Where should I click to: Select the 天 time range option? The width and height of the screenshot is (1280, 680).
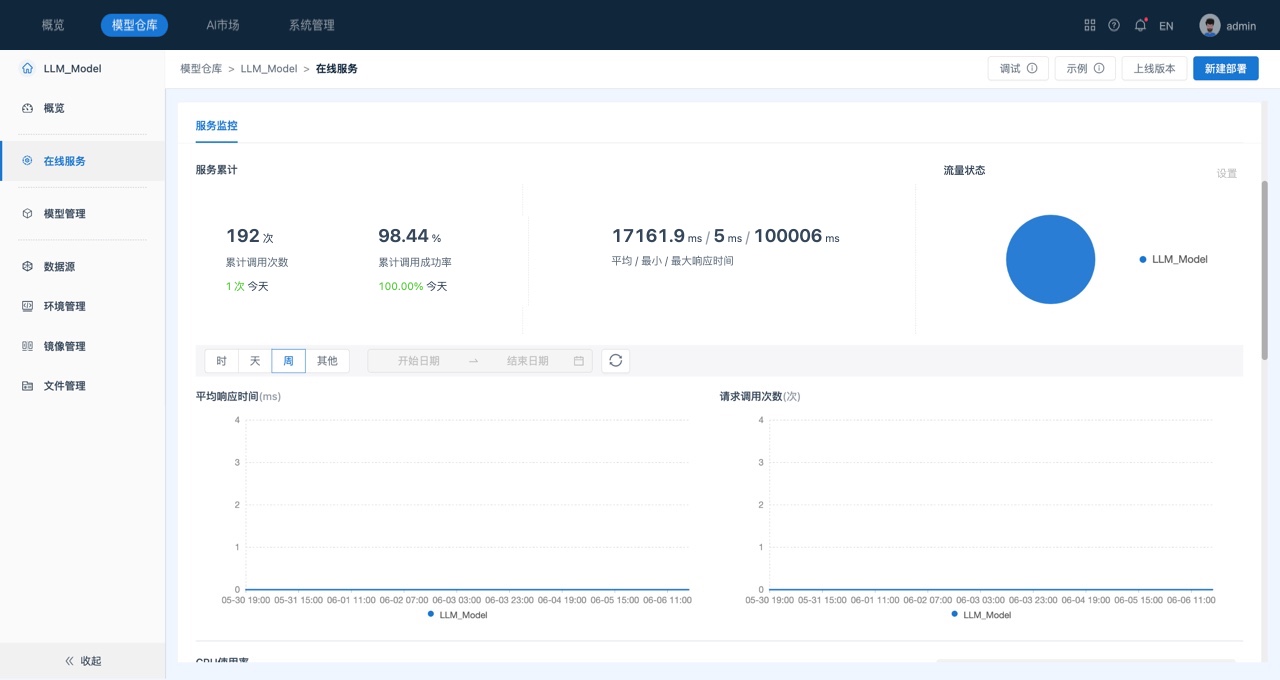coord(255,361)
